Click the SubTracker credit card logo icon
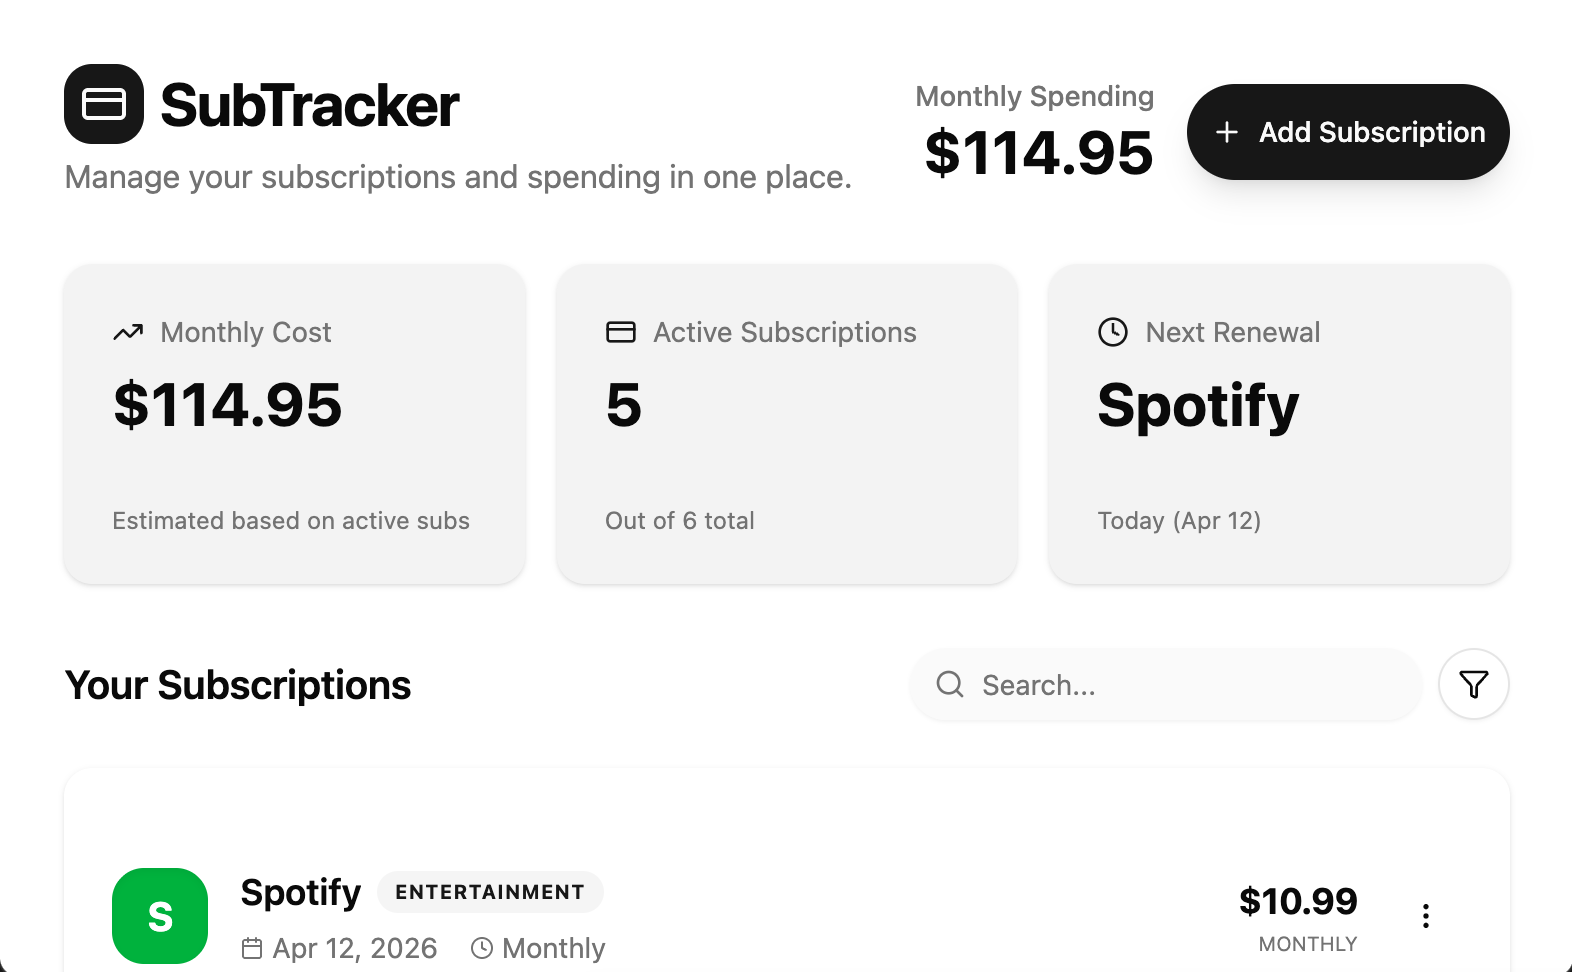 [x=104, y=104]
